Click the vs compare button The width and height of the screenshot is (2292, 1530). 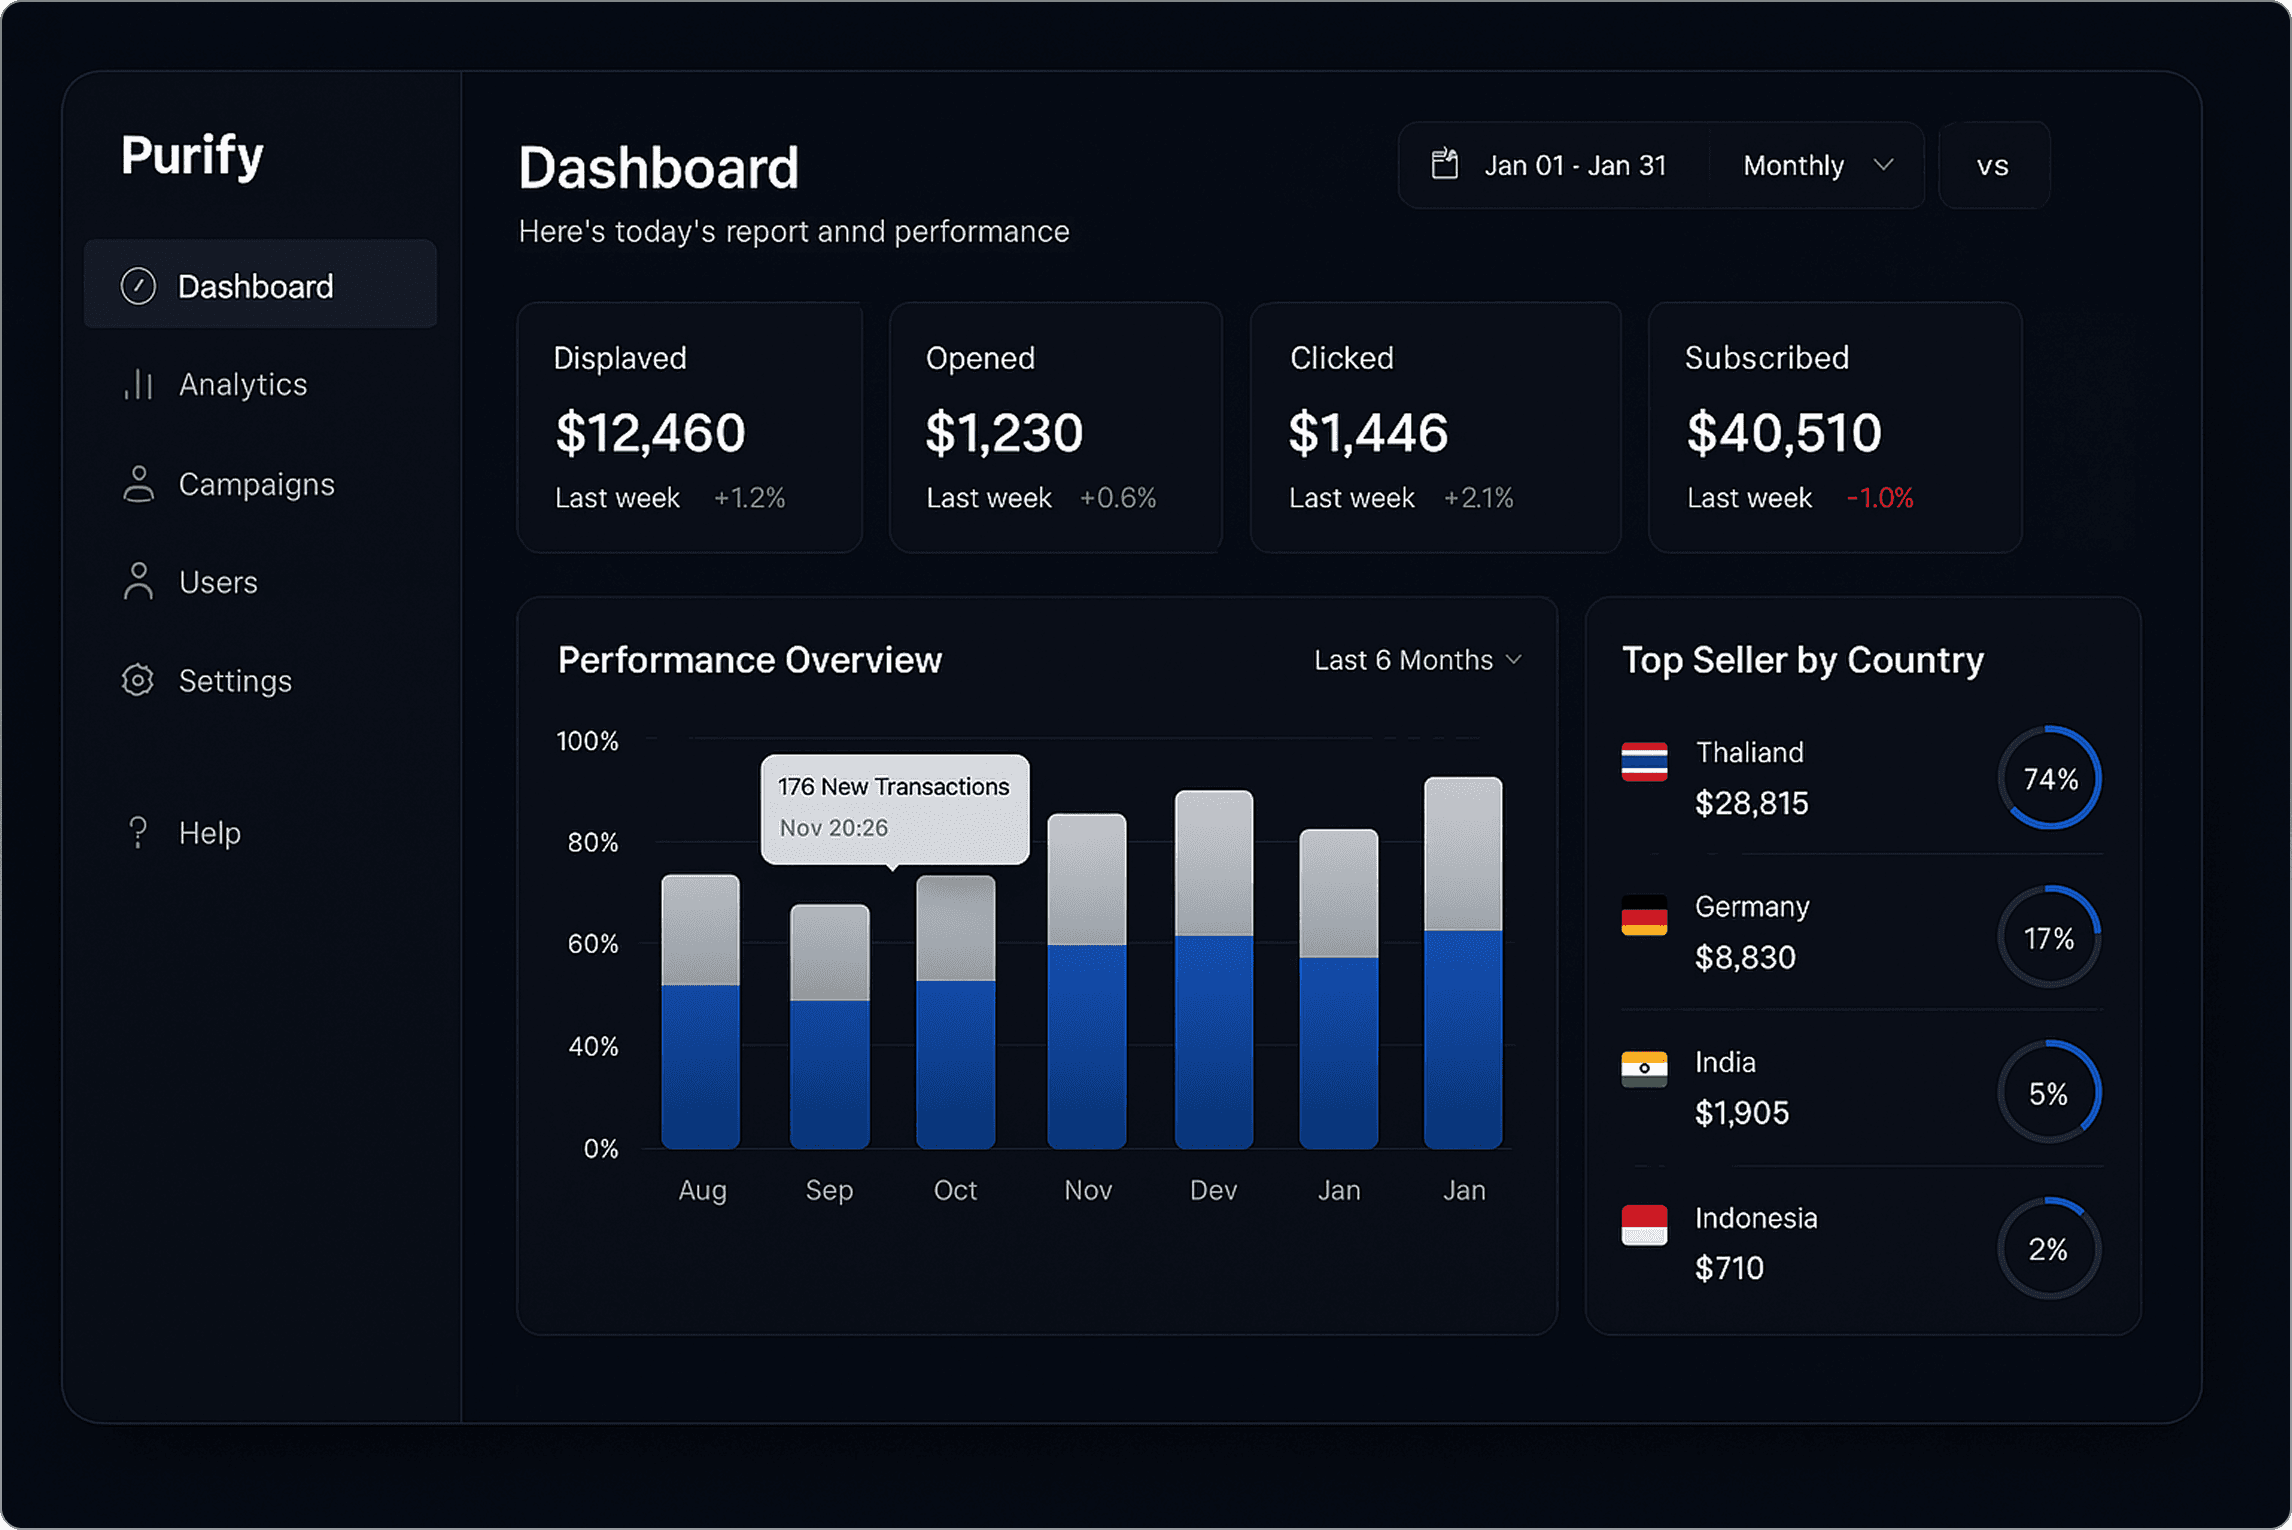click(x=1993, y=165)
